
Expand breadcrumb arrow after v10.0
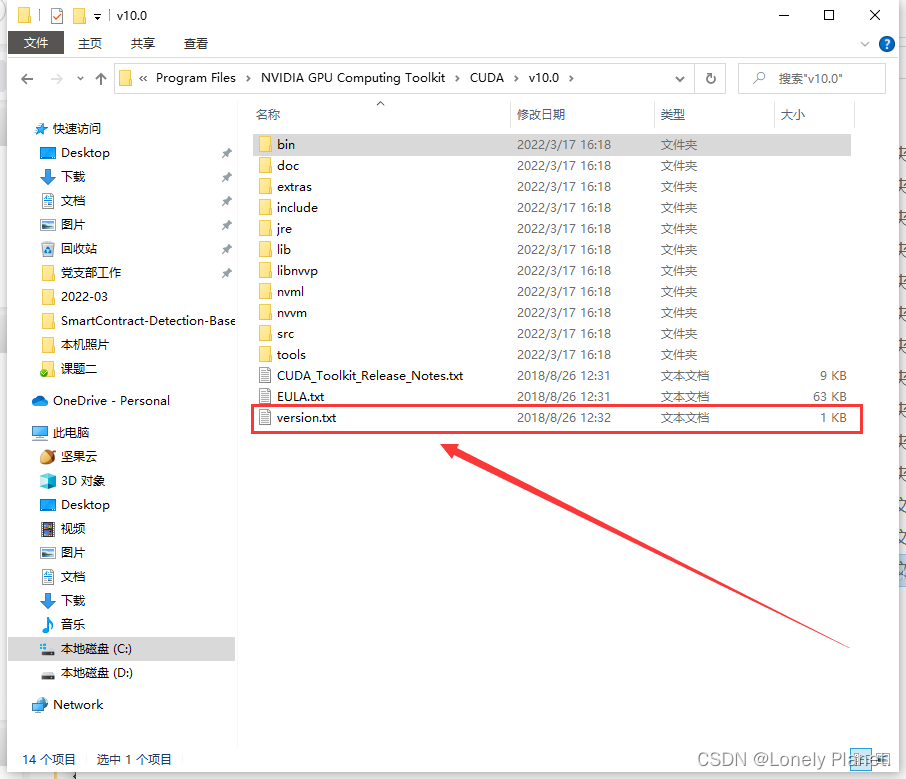coord(571,78)
